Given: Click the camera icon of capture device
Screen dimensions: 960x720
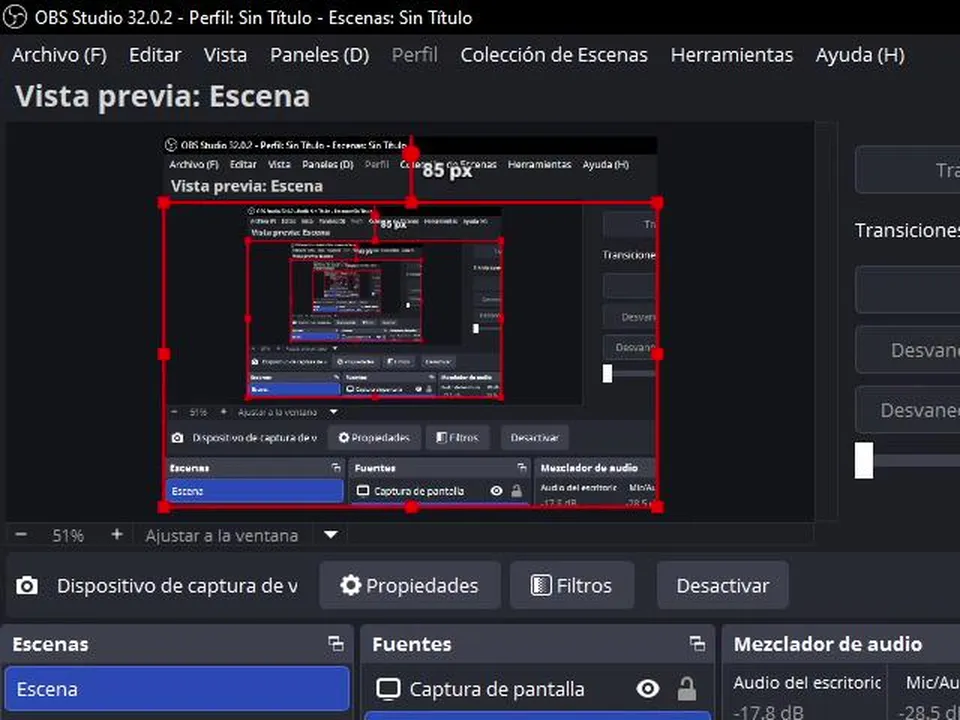Looking at the screenshot, I should (27, 586).
